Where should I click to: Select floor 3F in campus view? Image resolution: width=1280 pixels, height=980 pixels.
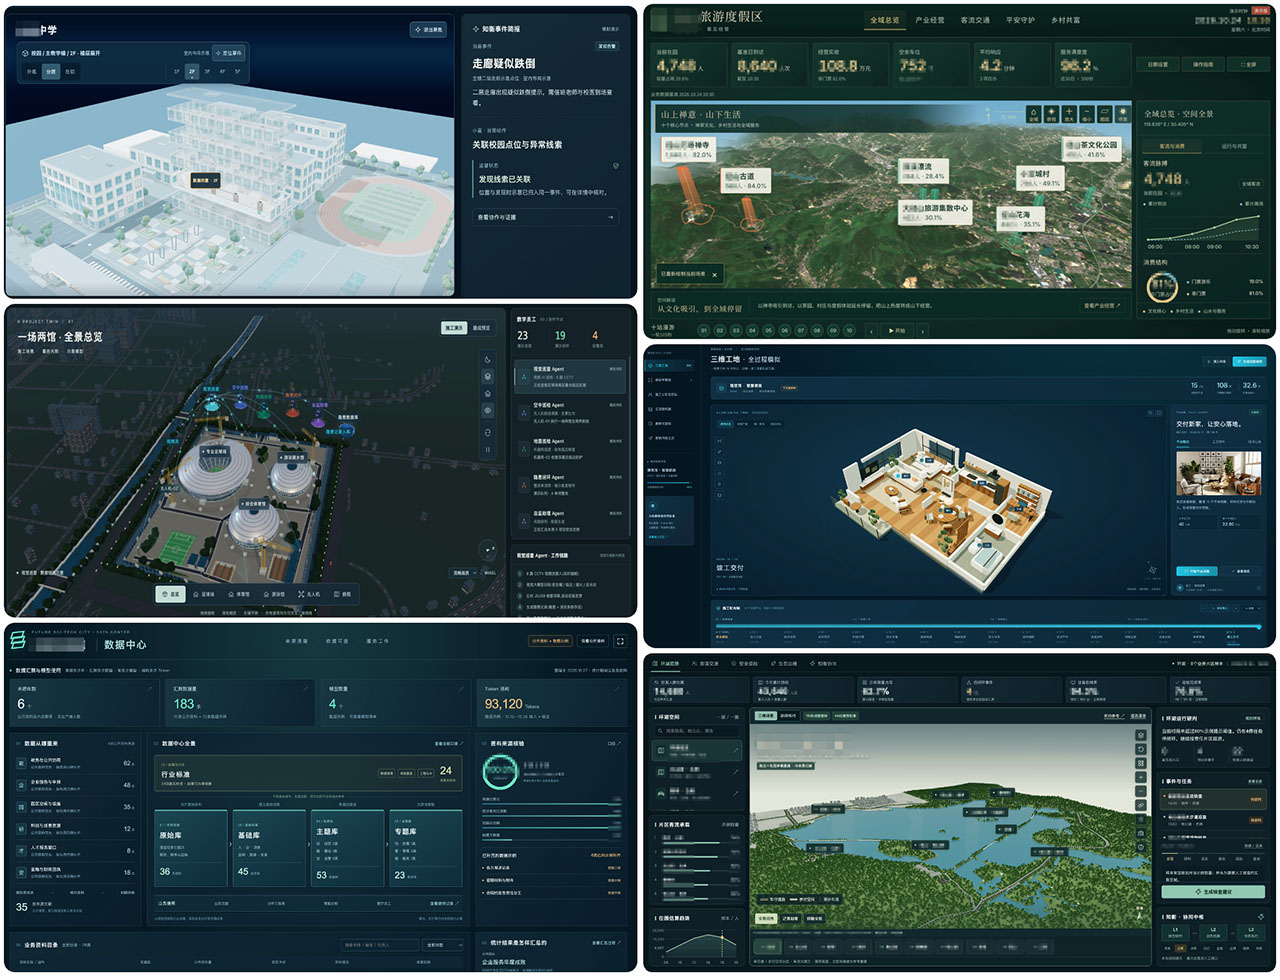[x=208, y=72]
